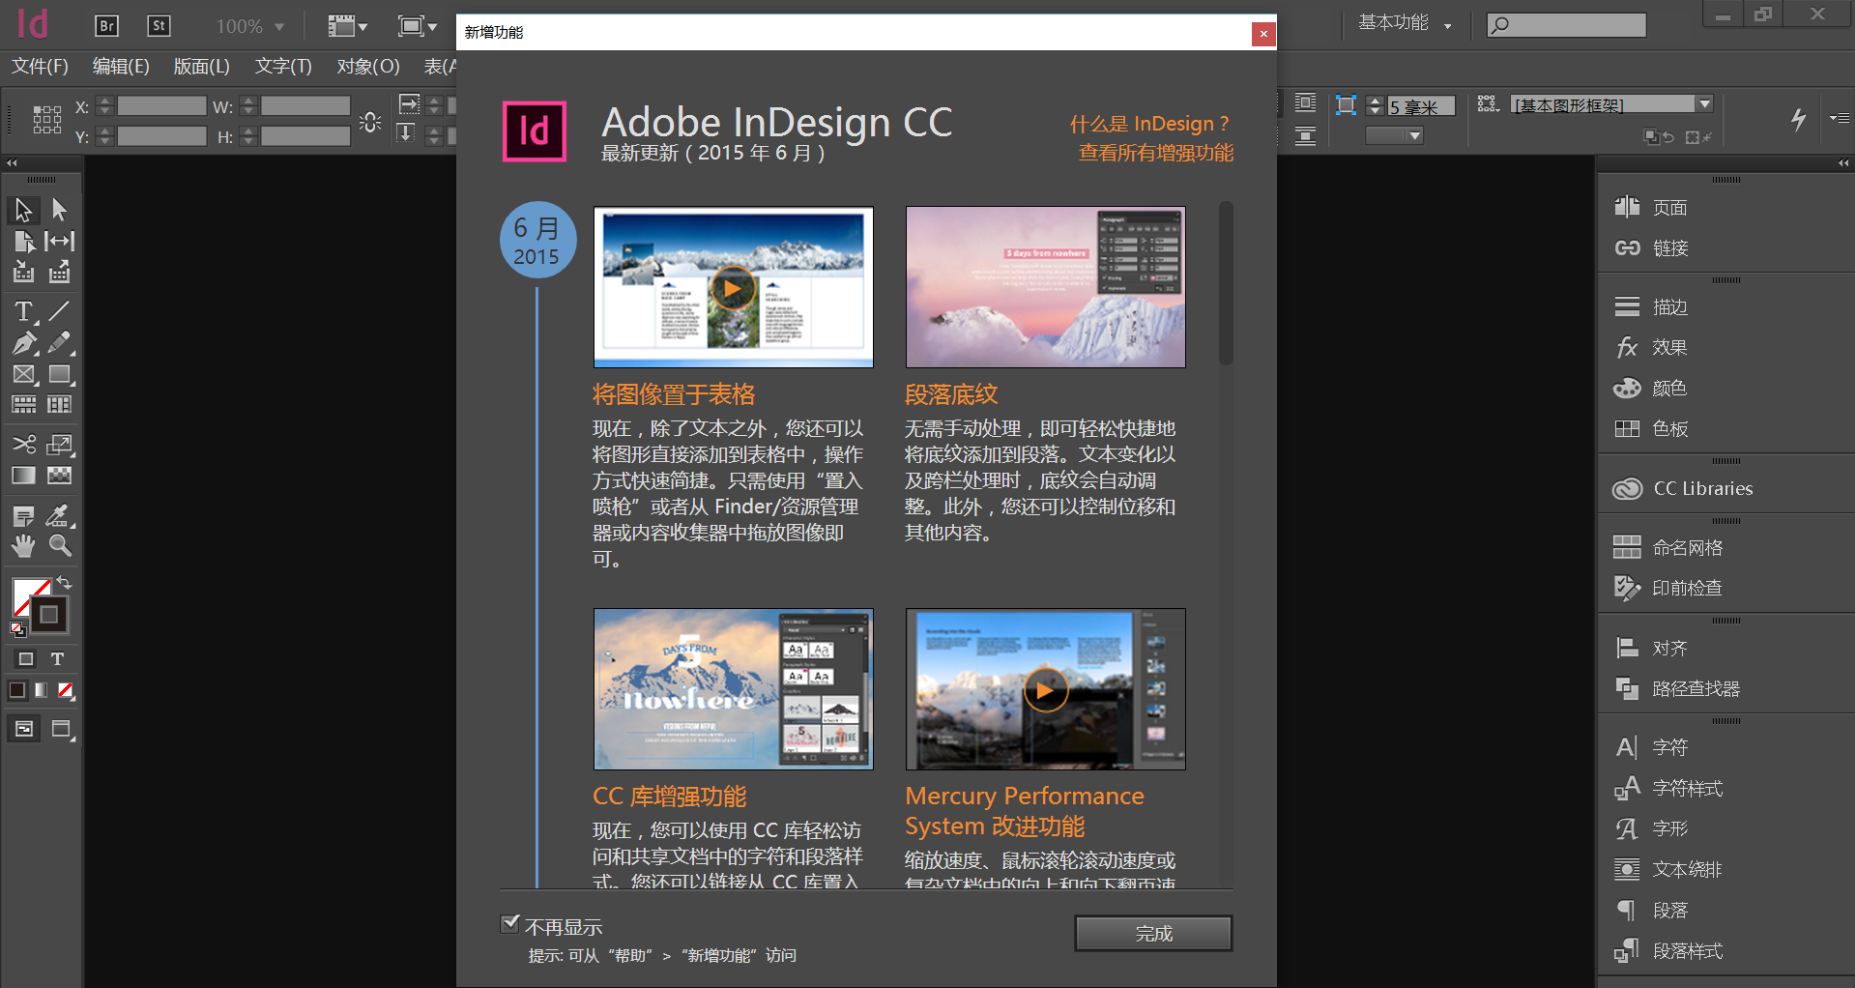Select the Zoom tool magnifier

[60, 546]
